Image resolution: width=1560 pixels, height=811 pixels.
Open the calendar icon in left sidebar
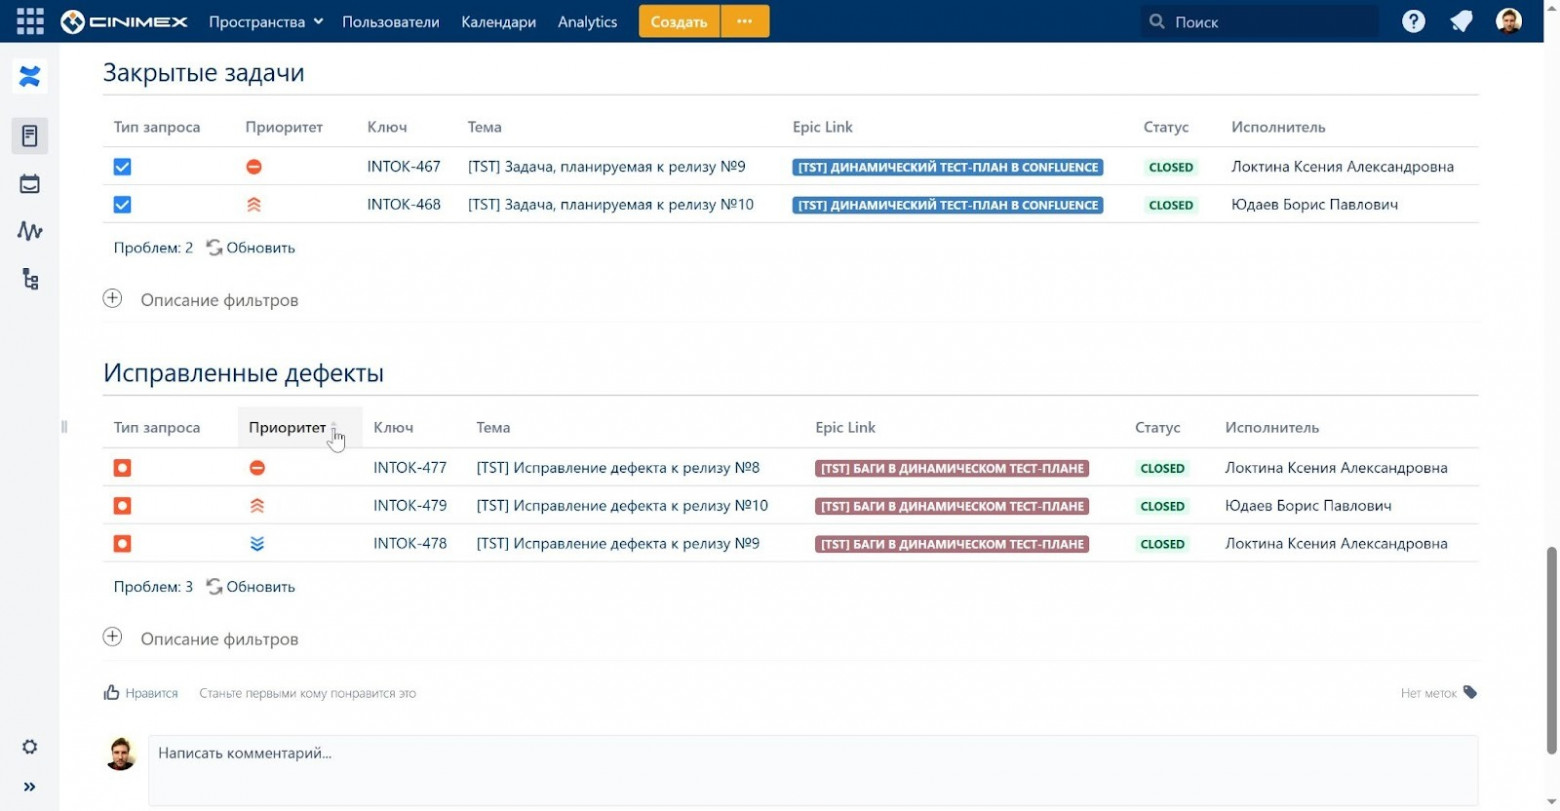pyautogui.click(x=30, y=184)
